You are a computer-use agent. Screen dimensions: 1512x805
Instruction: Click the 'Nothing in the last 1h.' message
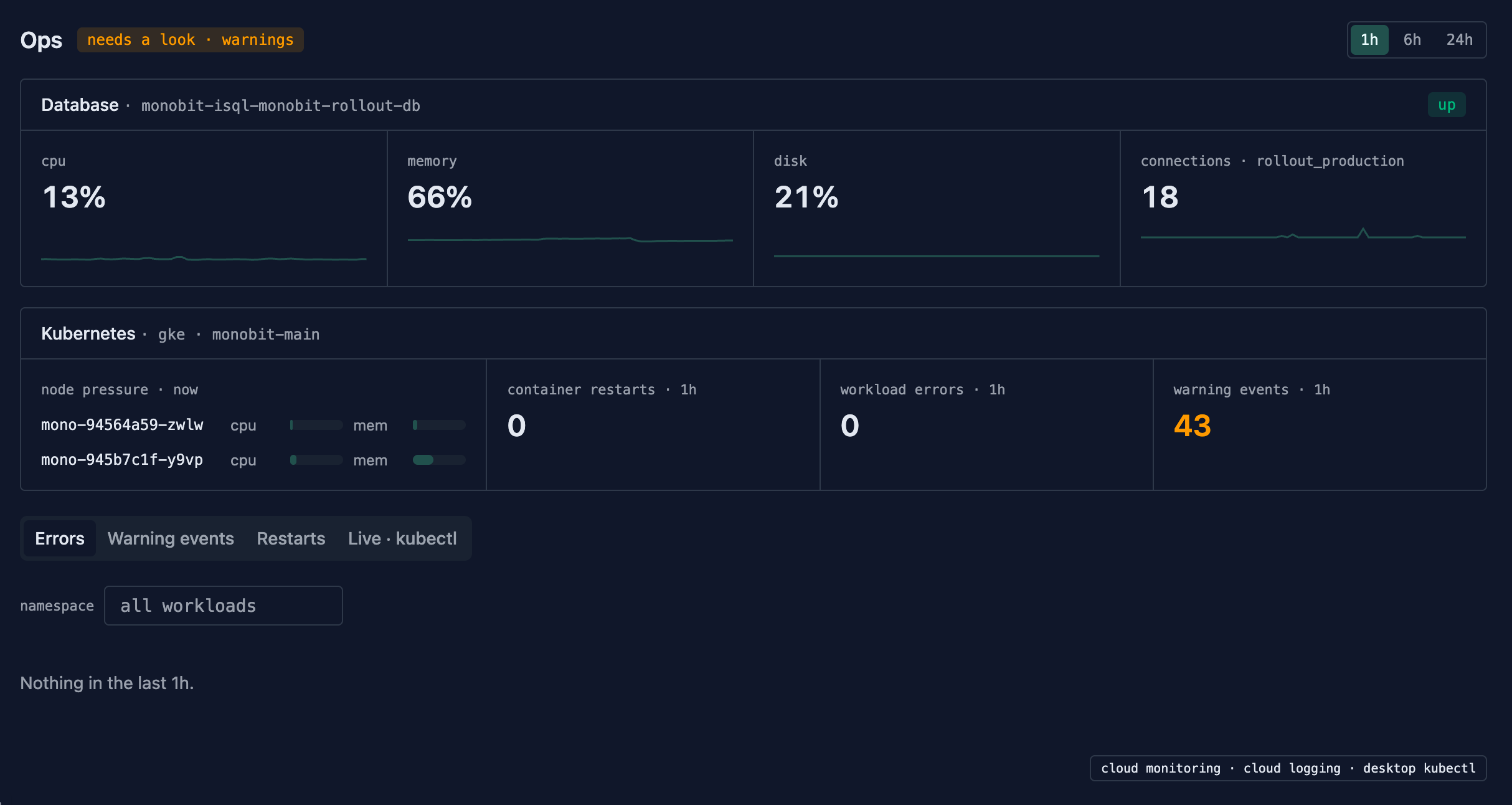tap(107, 683)
